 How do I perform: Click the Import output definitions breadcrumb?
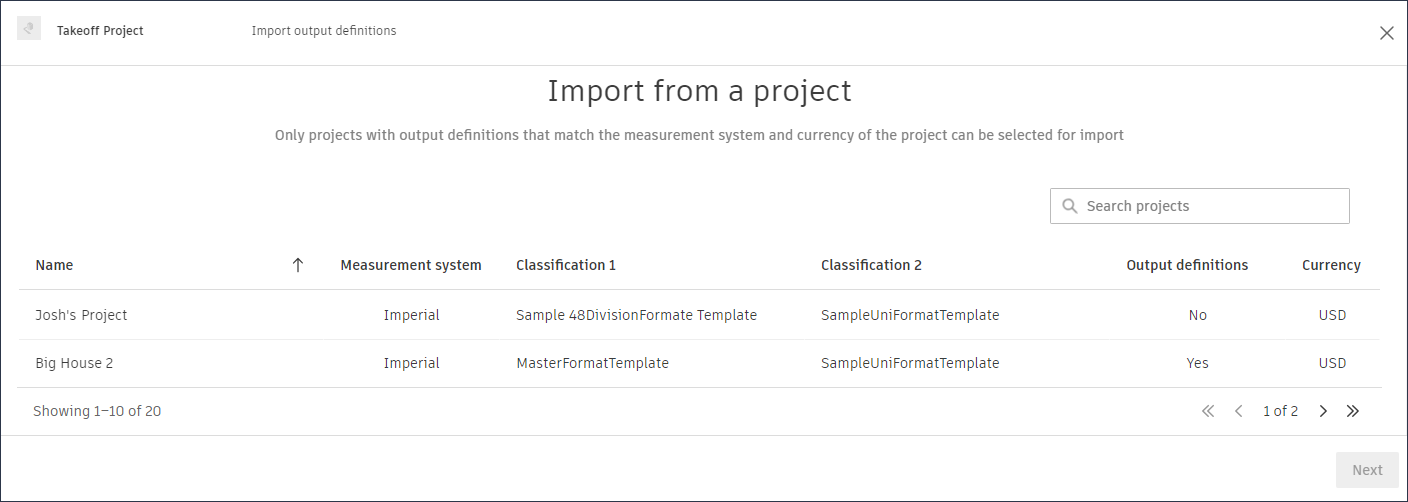pyautogui.click(x=324, y=31)
